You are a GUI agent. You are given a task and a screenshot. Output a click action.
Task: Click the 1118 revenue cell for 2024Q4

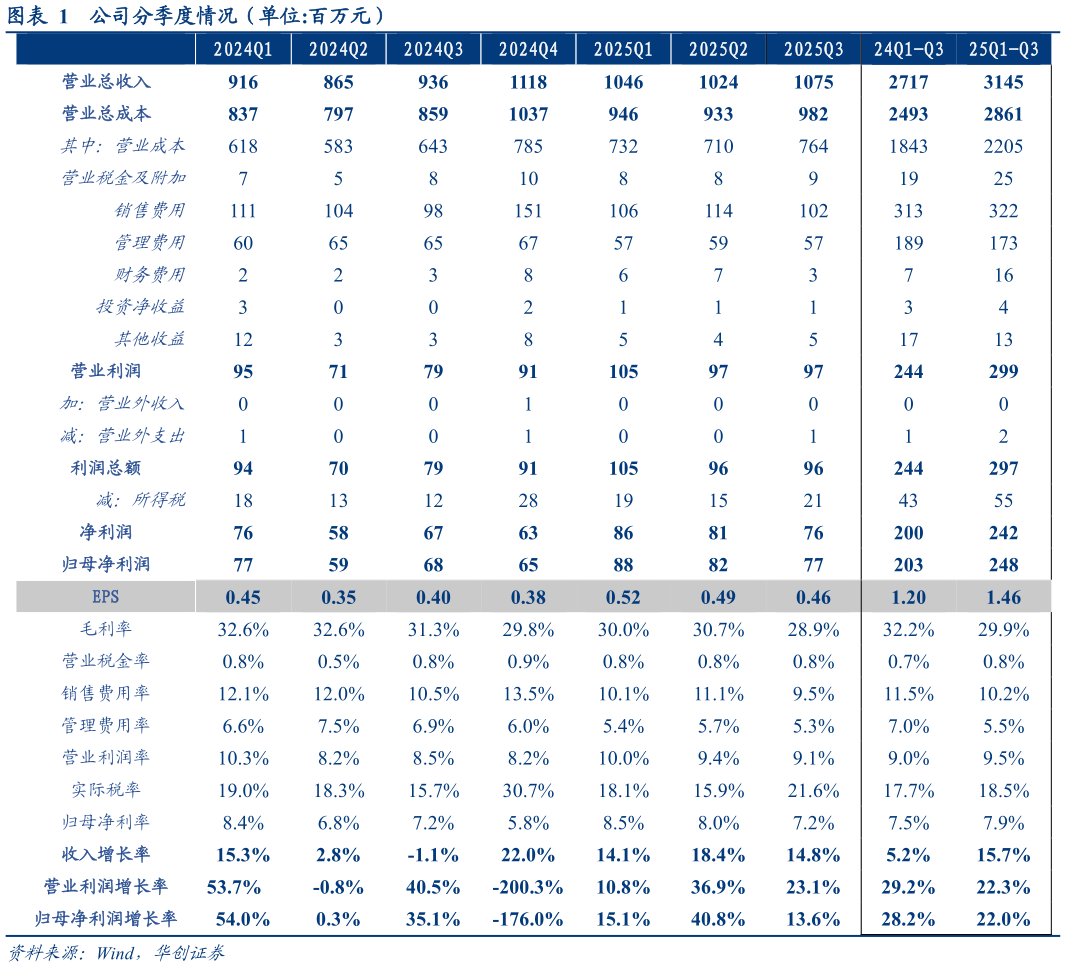528,82
